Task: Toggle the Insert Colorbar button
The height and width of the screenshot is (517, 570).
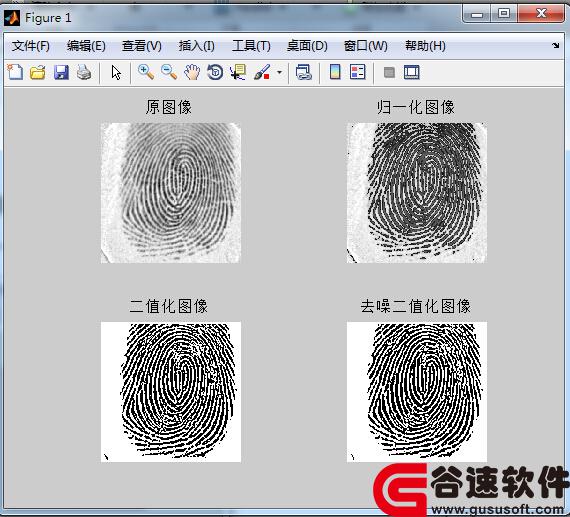Action: point(335,72)
